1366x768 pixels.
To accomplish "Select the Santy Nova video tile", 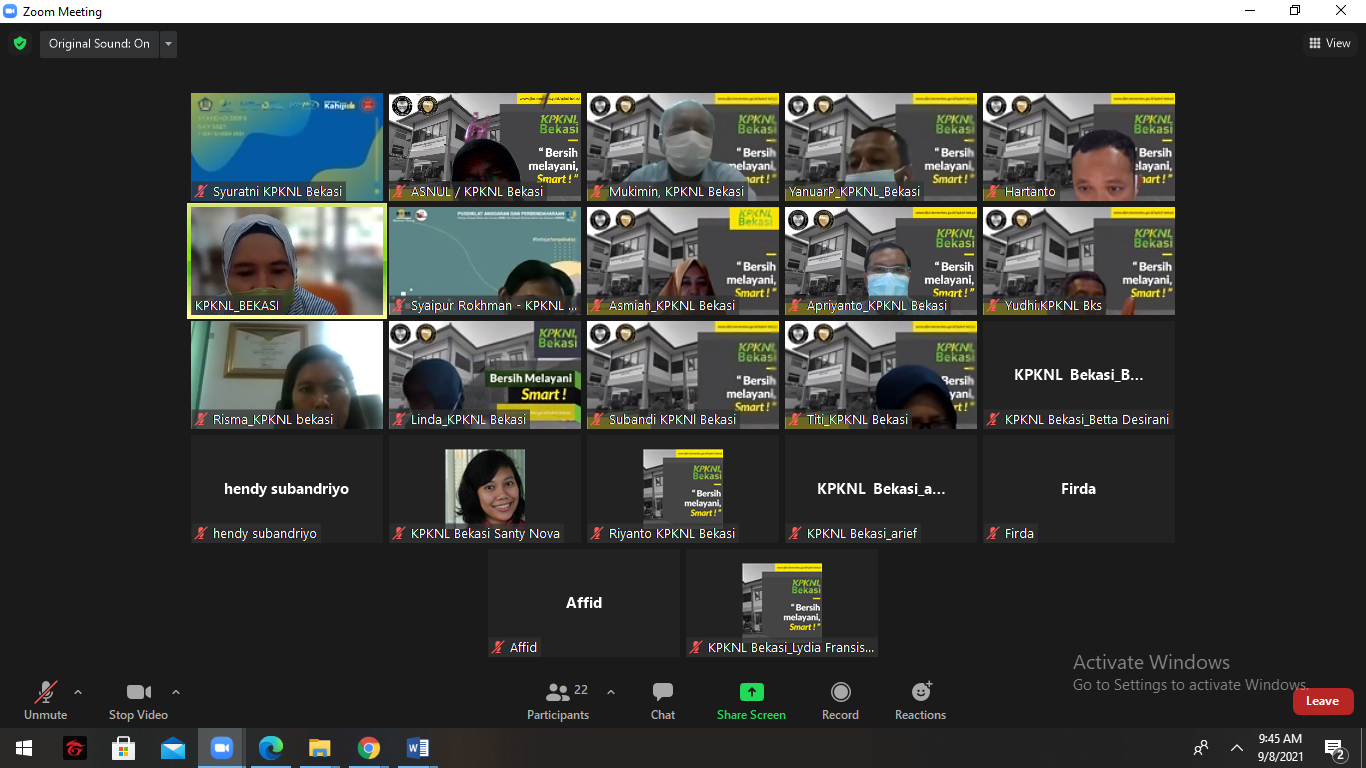I will [485, 488].
